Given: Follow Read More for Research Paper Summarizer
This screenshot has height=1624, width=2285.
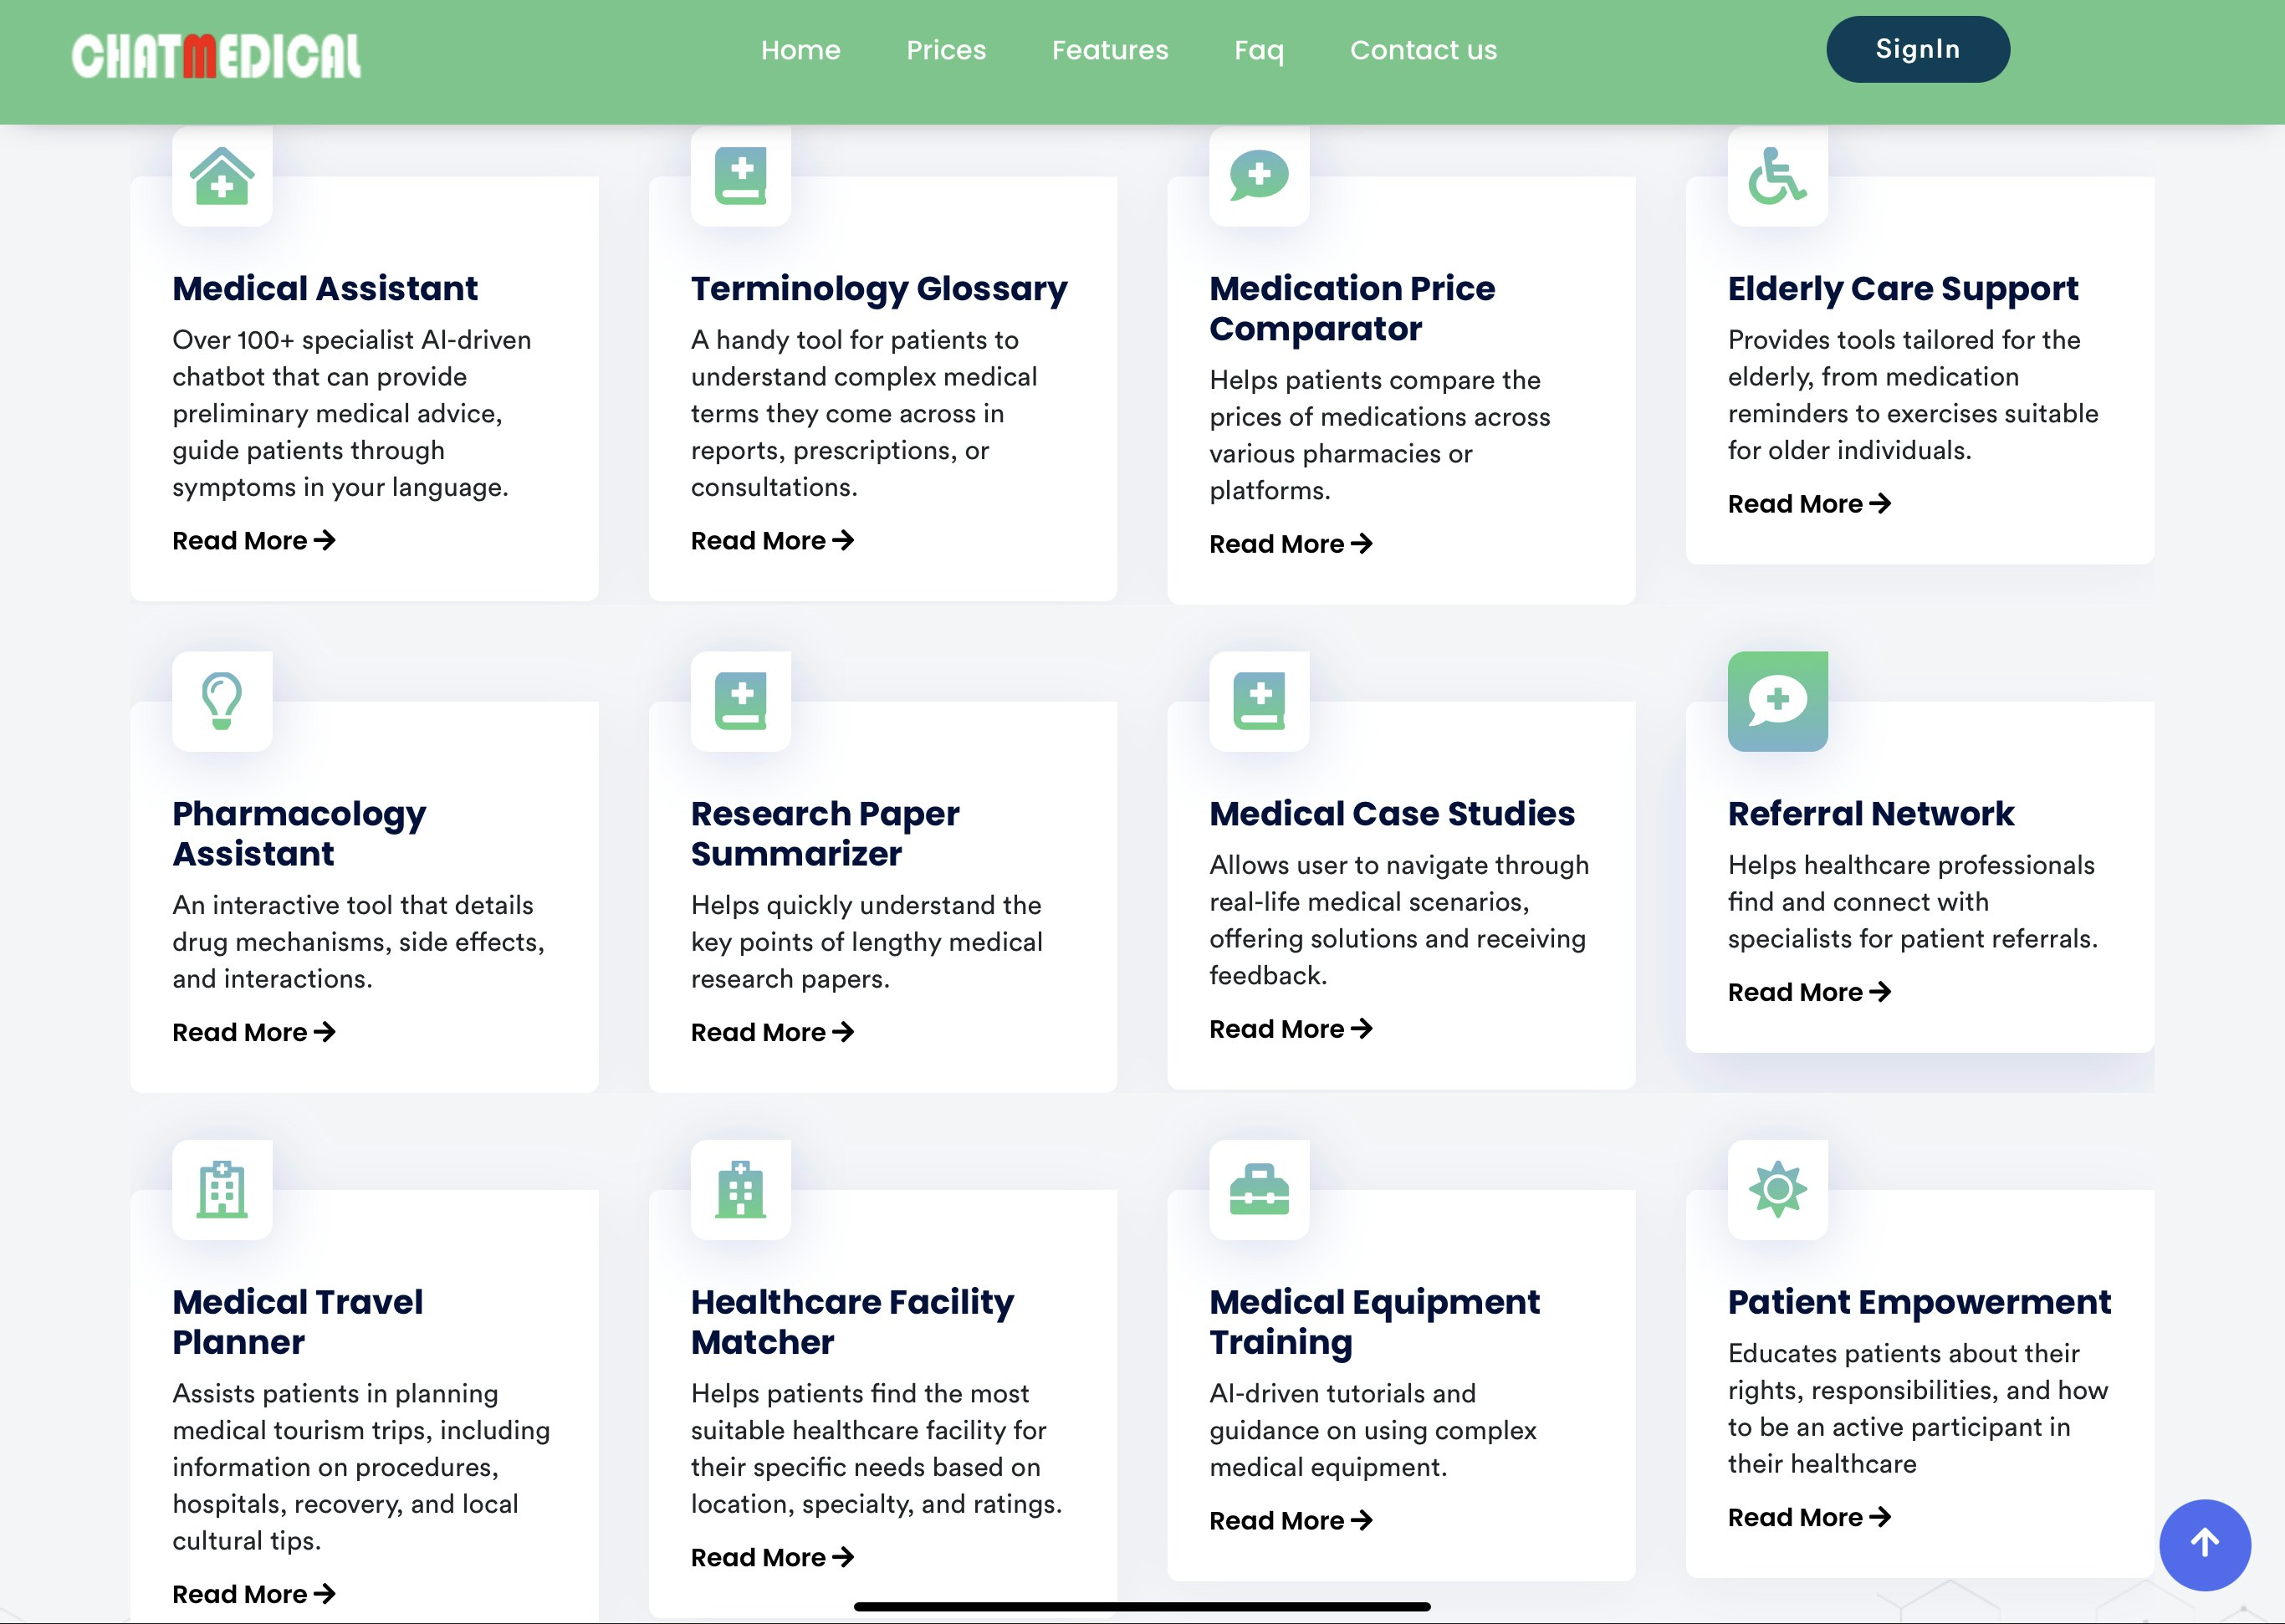Looking at the screenshot, I should tap(771, 1032).
